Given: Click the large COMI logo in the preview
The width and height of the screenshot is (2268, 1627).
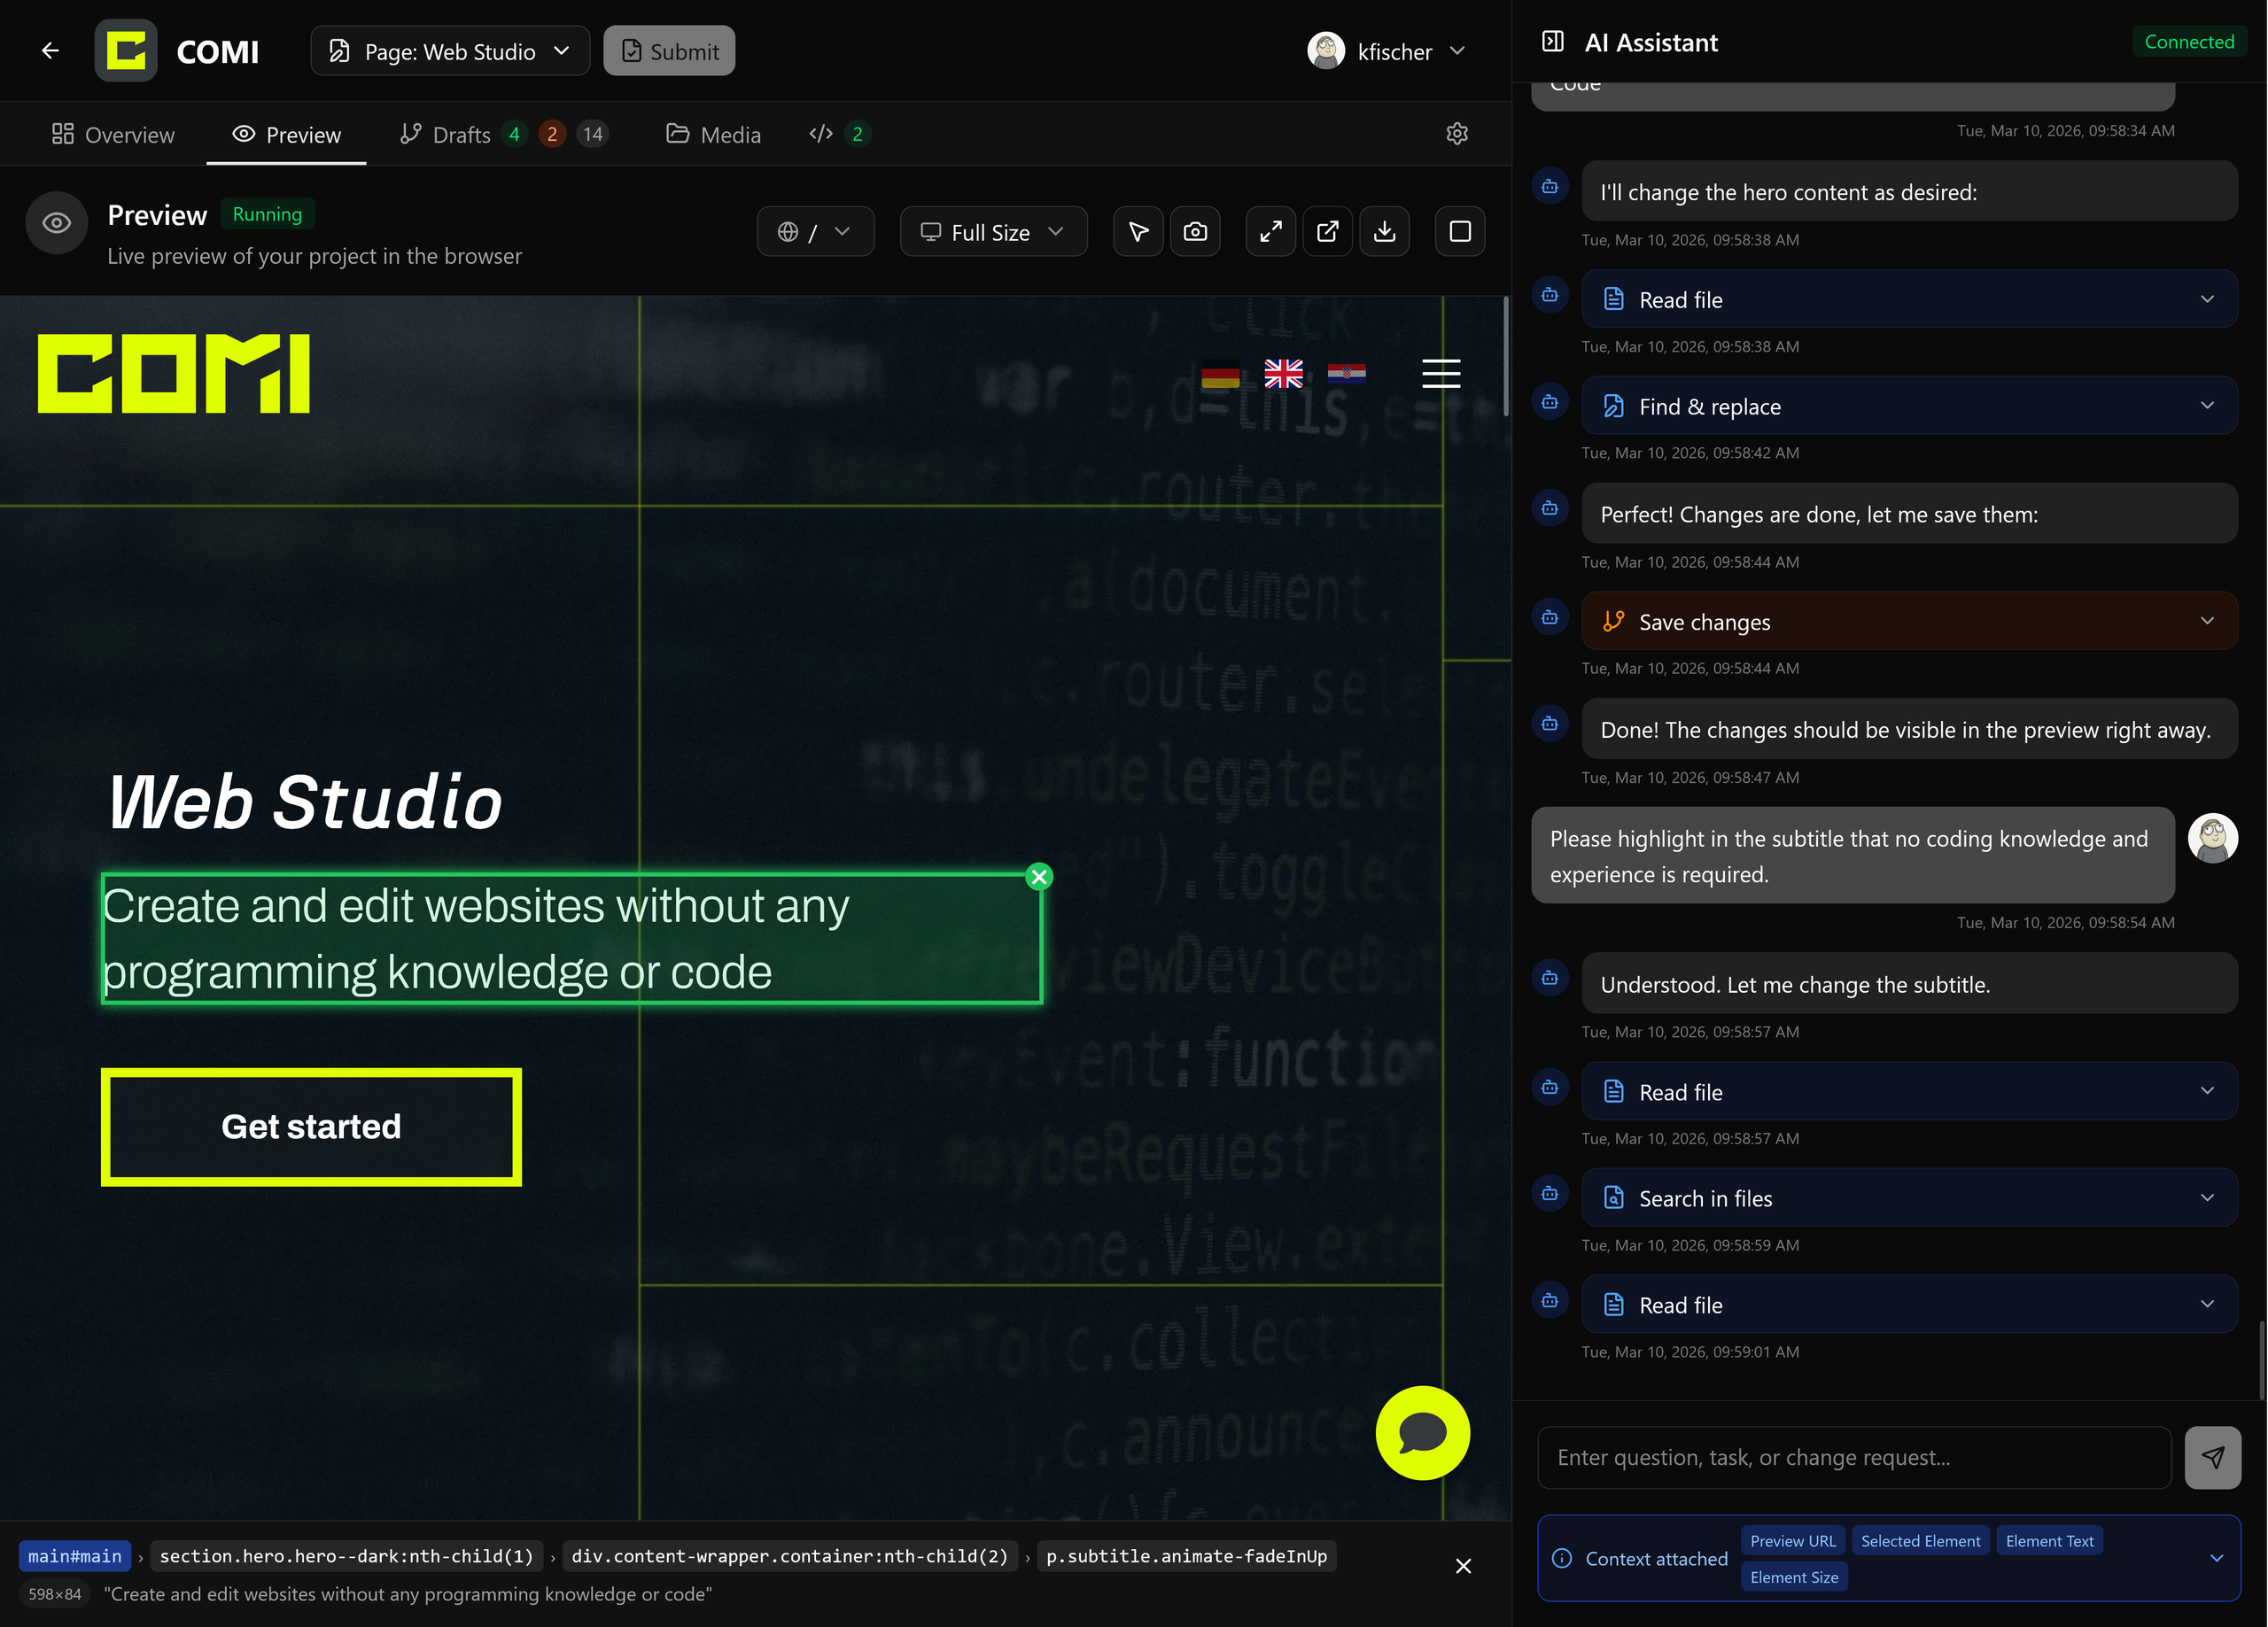Looking at the screenshot, I should (x=174, y=374).
